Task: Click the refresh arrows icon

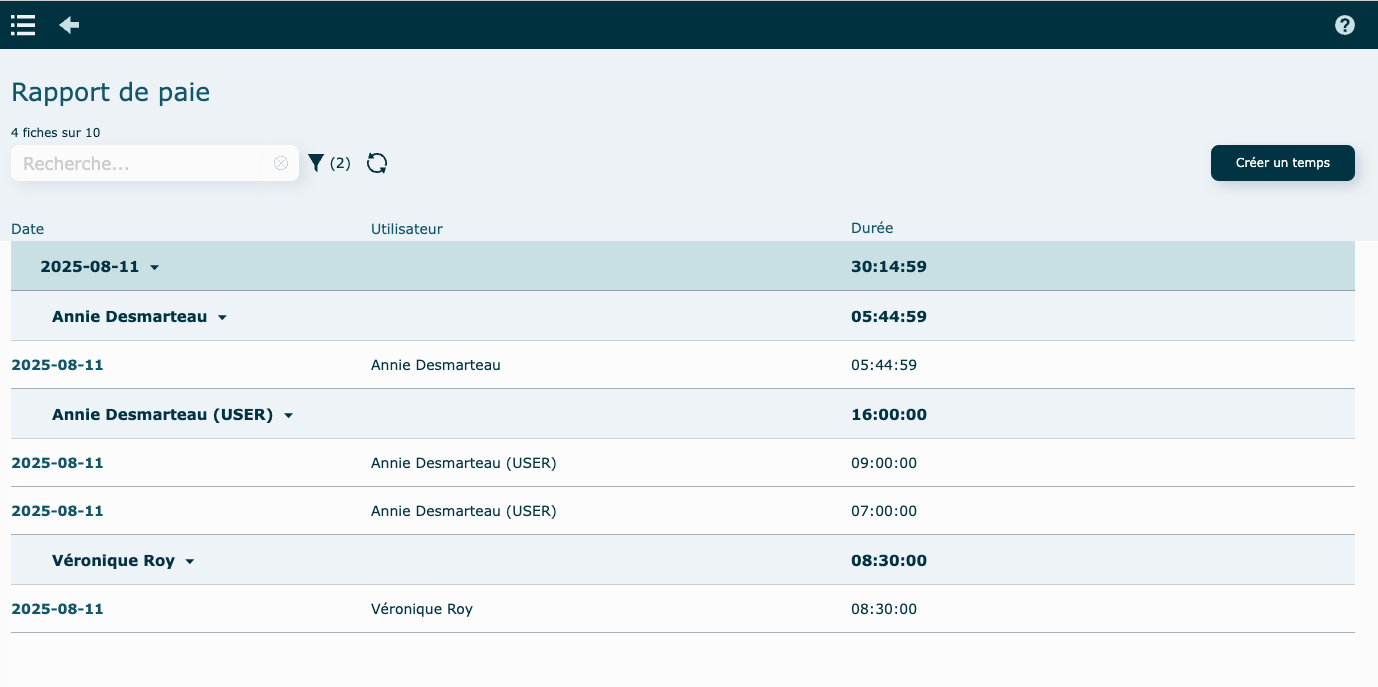Action: [377, 163]
